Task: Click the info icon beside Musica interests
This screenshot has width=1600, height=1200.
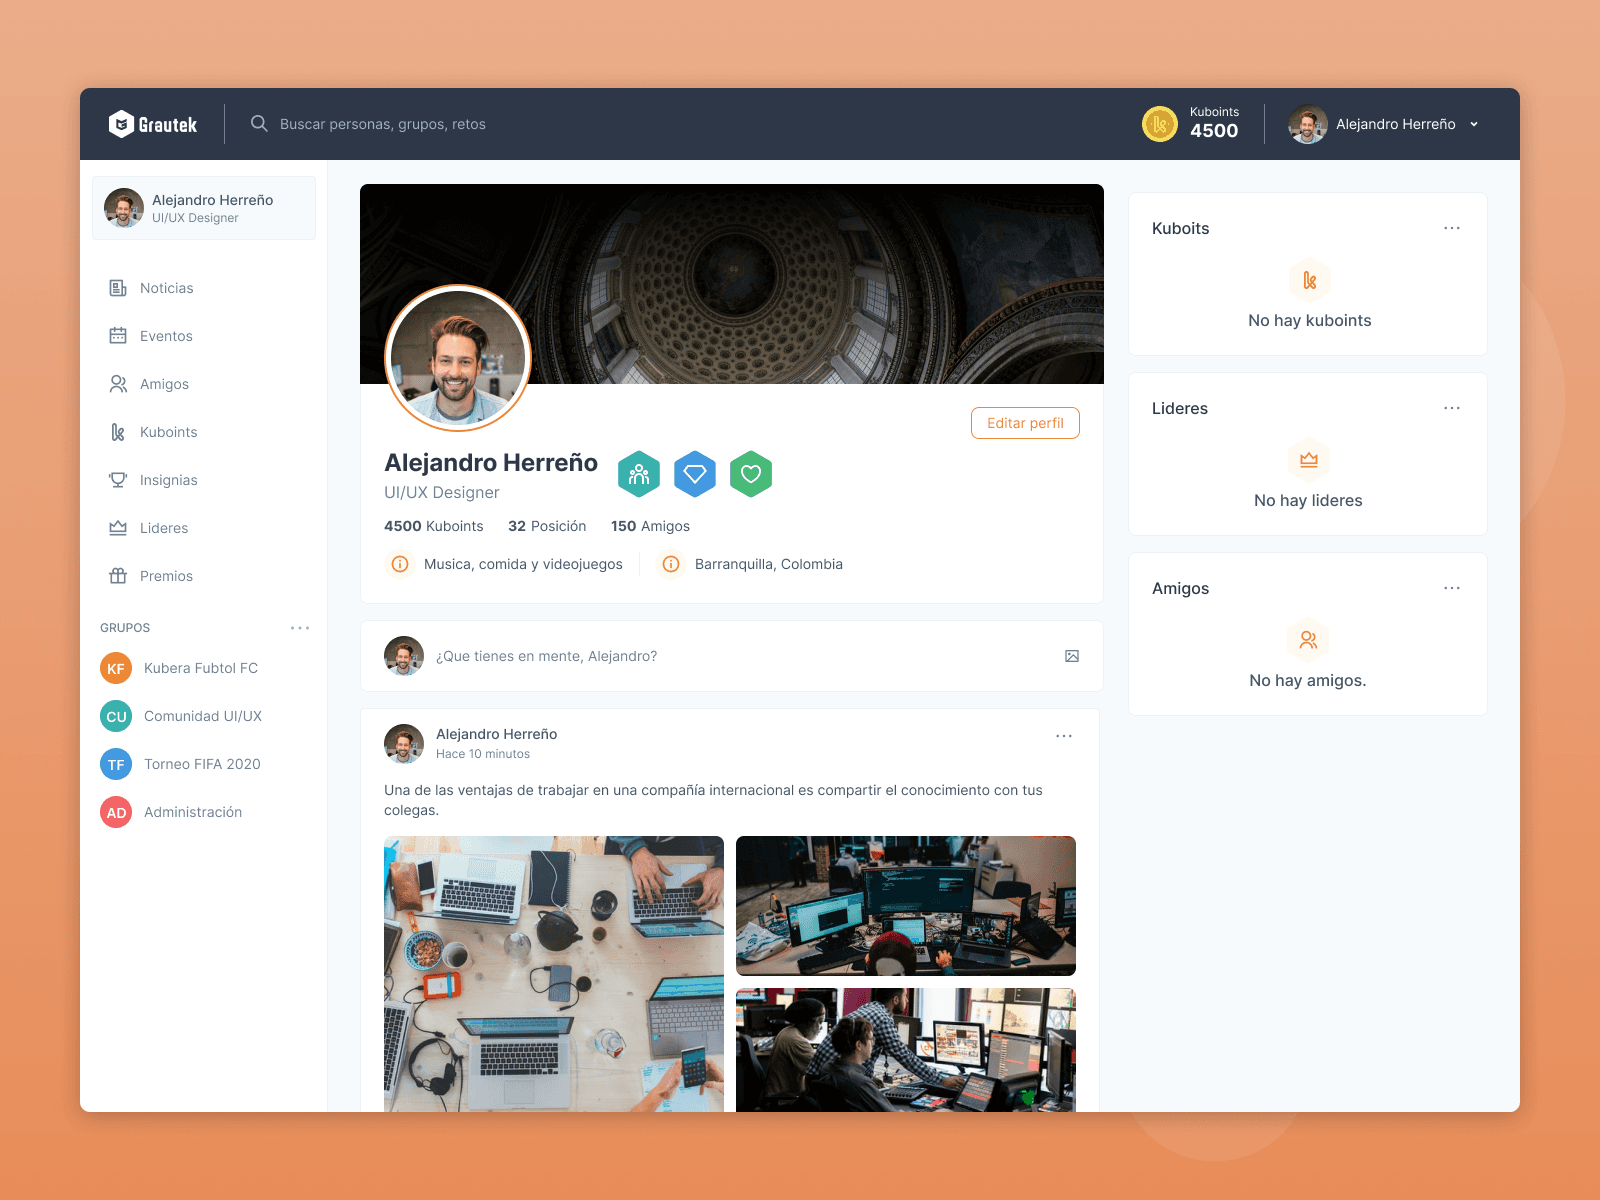Action: click(400, 564)
